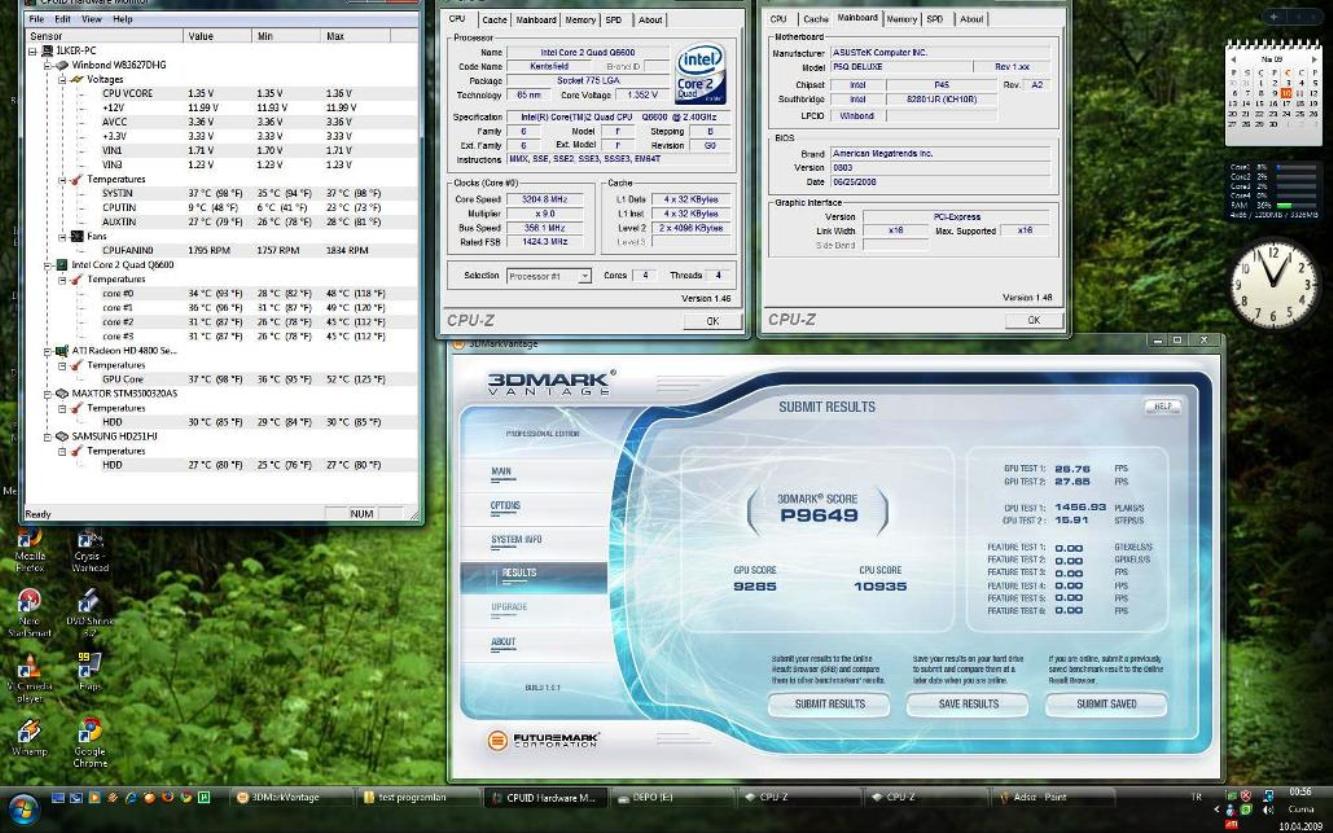1333x833 pixels.
Task: Click SUBMIT SAVED button
Action: 1106,704
